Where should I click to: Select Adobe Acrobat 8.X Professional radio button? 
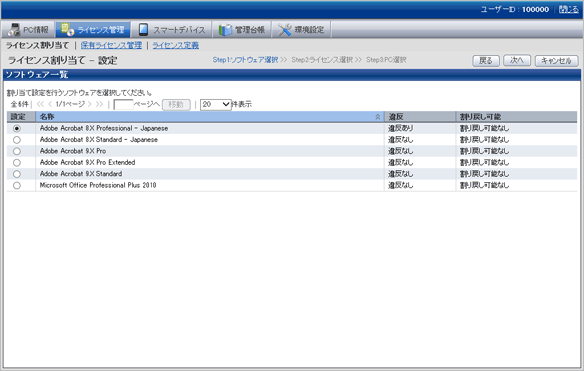(x=17, y=128)
